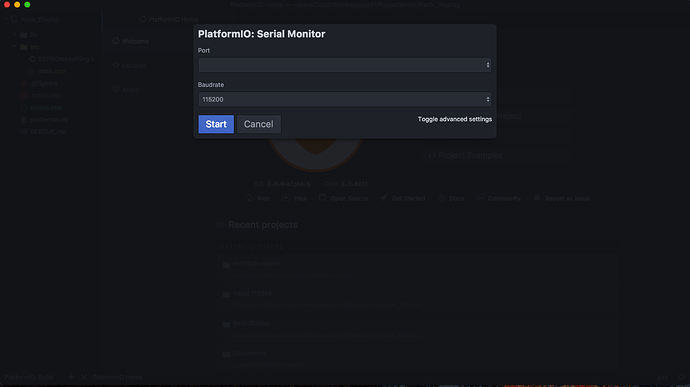Click the Docs icon link
The width and height of the screenshot is (690, 387).
point(441,198)
